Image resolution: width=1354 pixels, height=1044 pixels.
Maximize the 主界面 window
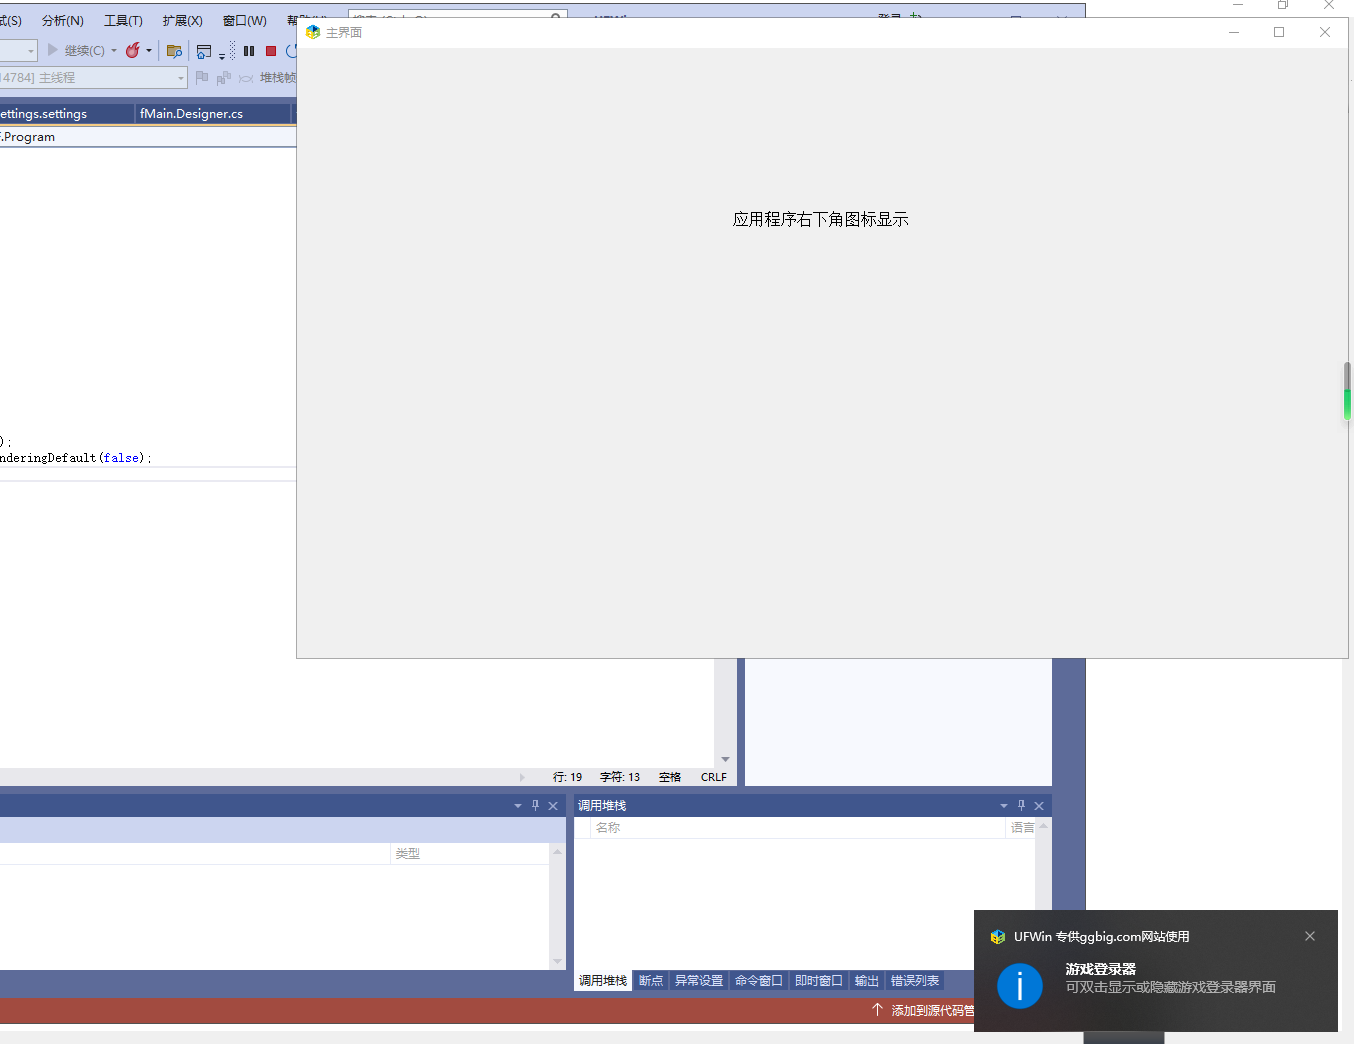point(1279,32)
